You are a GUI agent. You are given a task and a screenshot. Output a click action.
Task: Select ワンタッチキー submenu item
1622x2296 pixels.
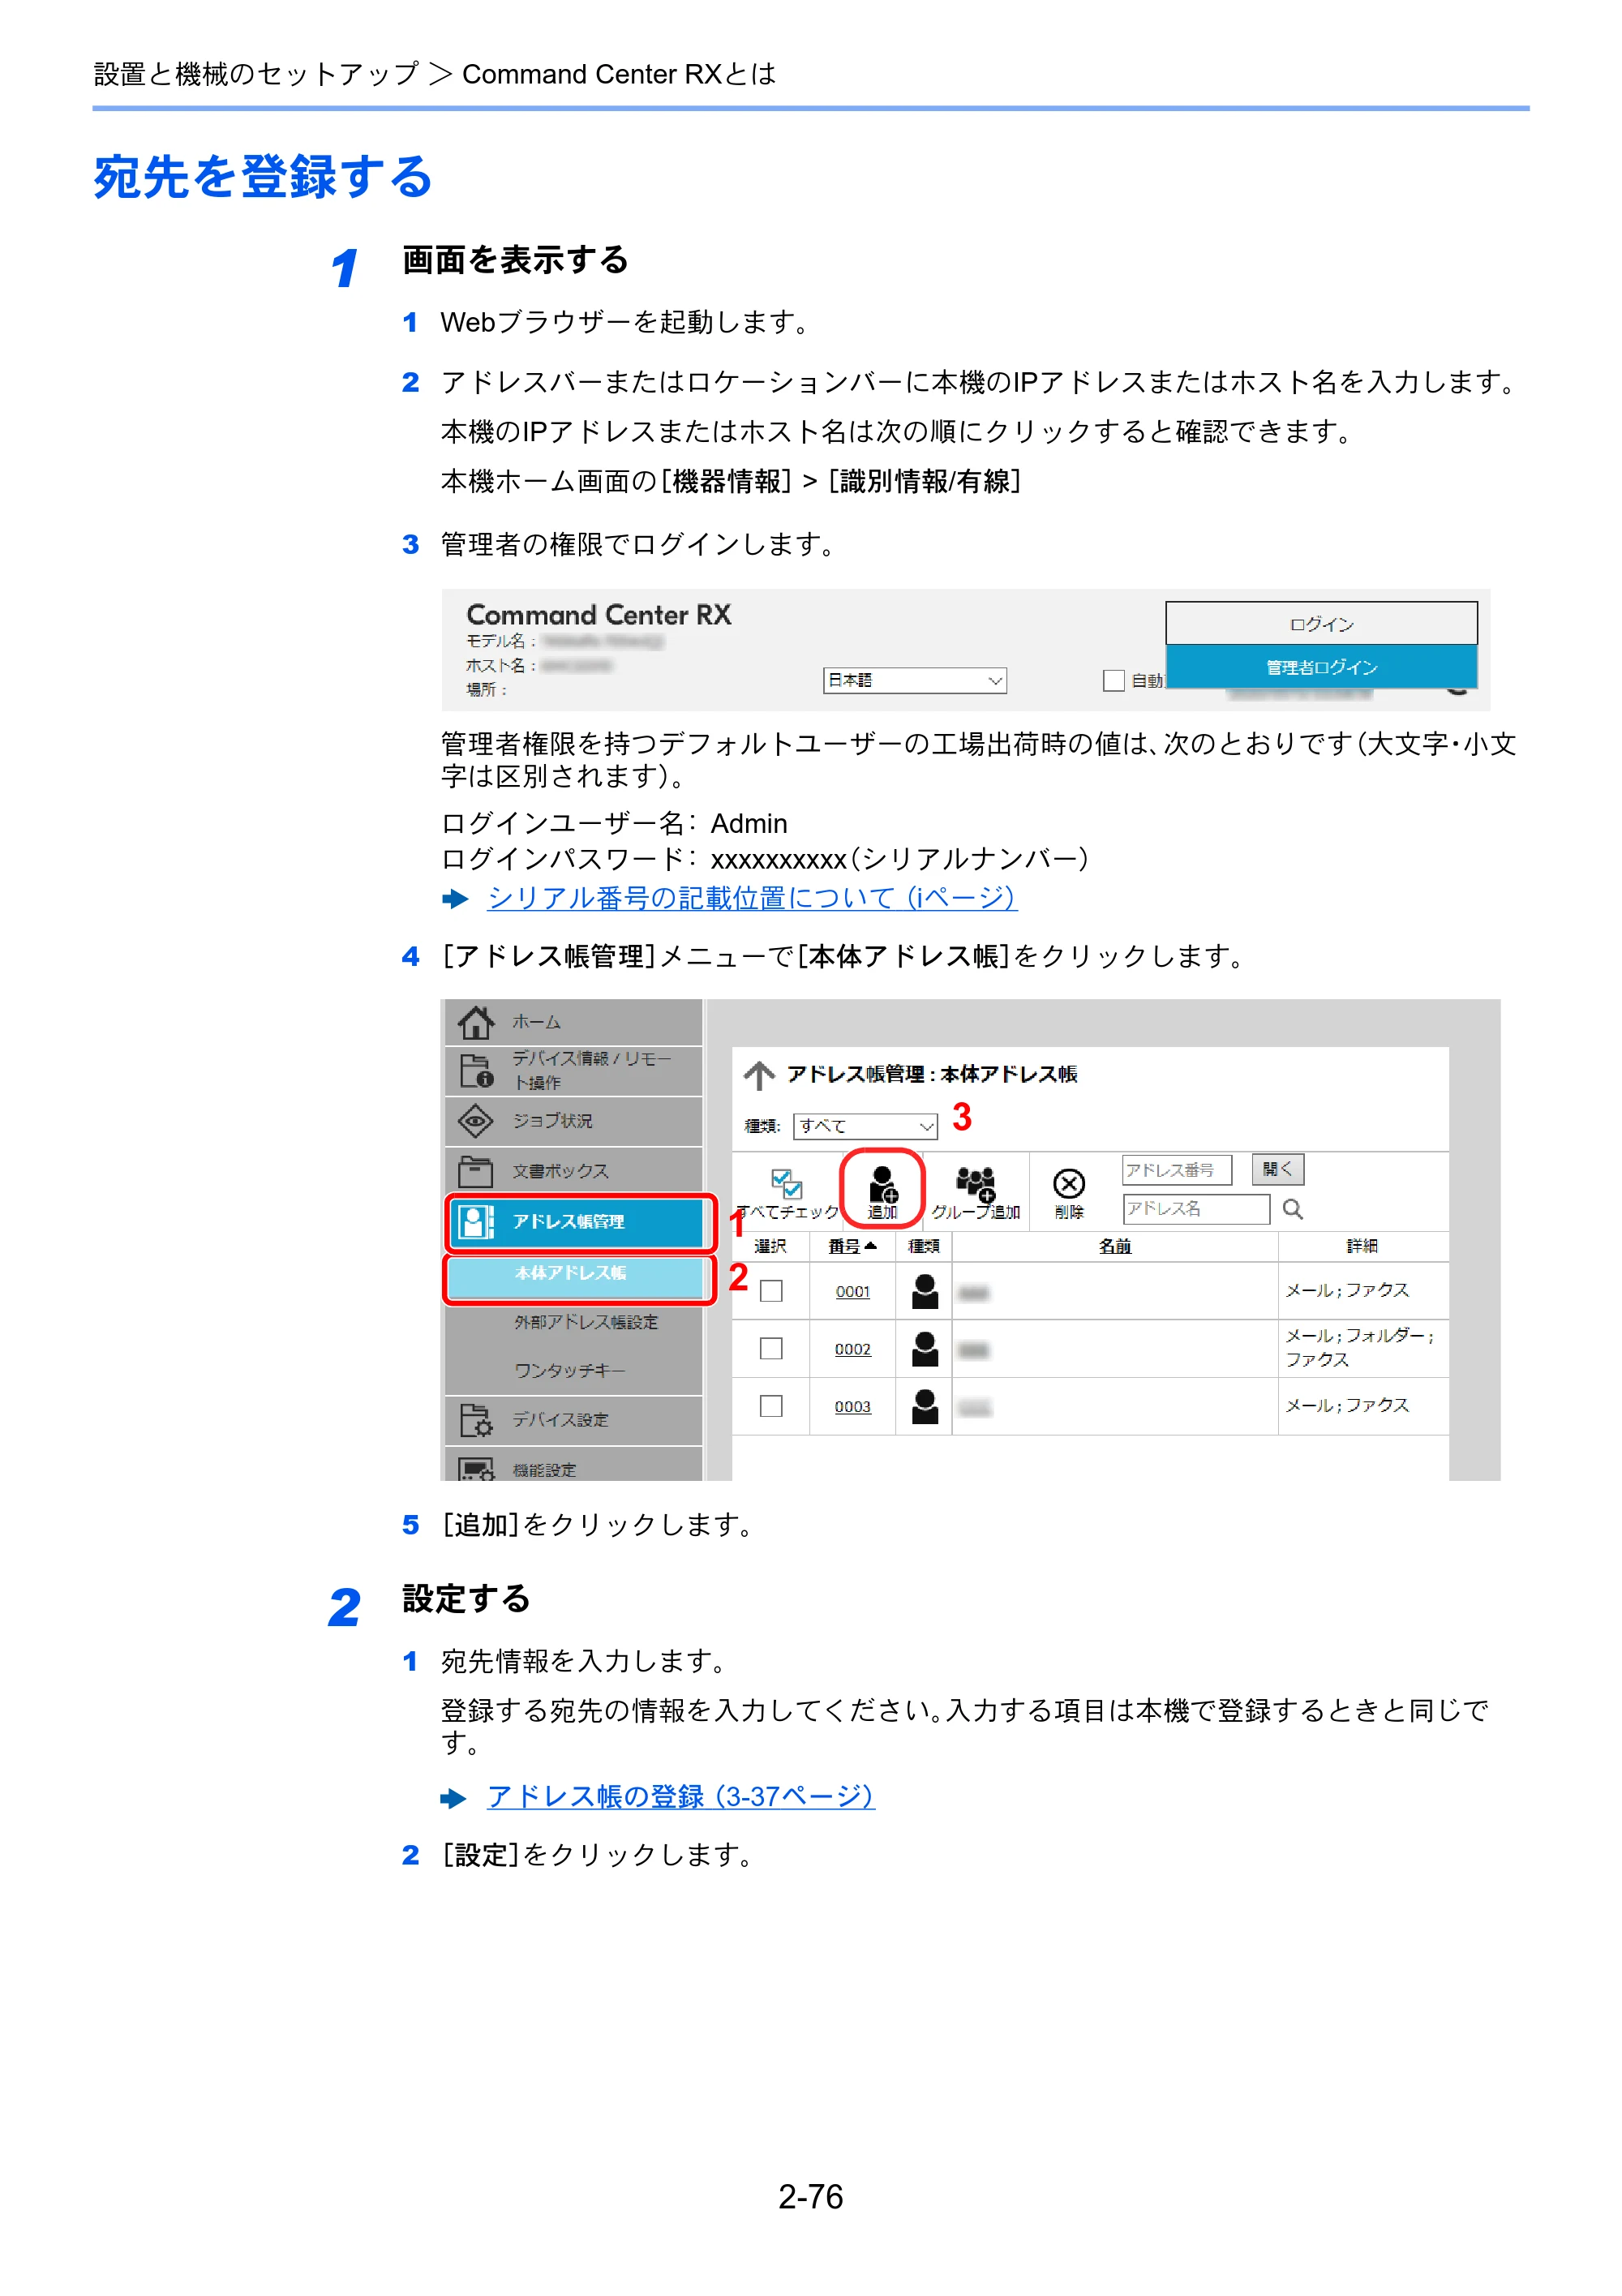click(569, 1370)
